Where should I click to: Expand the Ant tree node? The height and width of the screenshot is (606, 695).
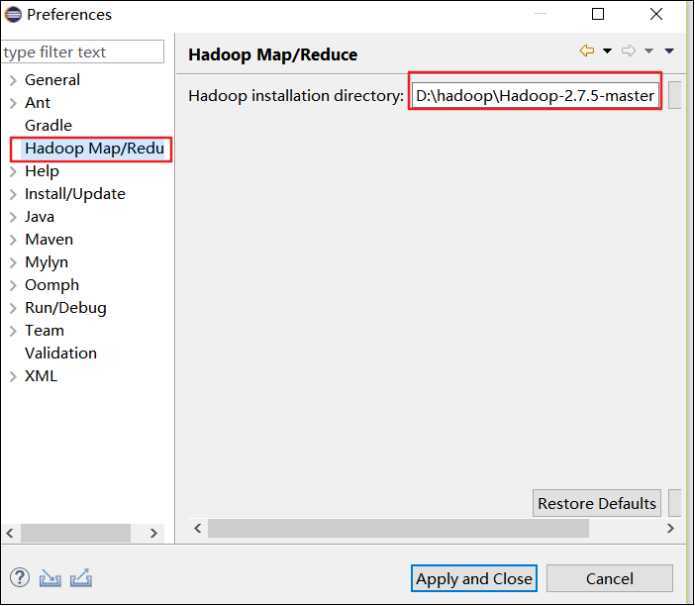click(x=13, y=103)
